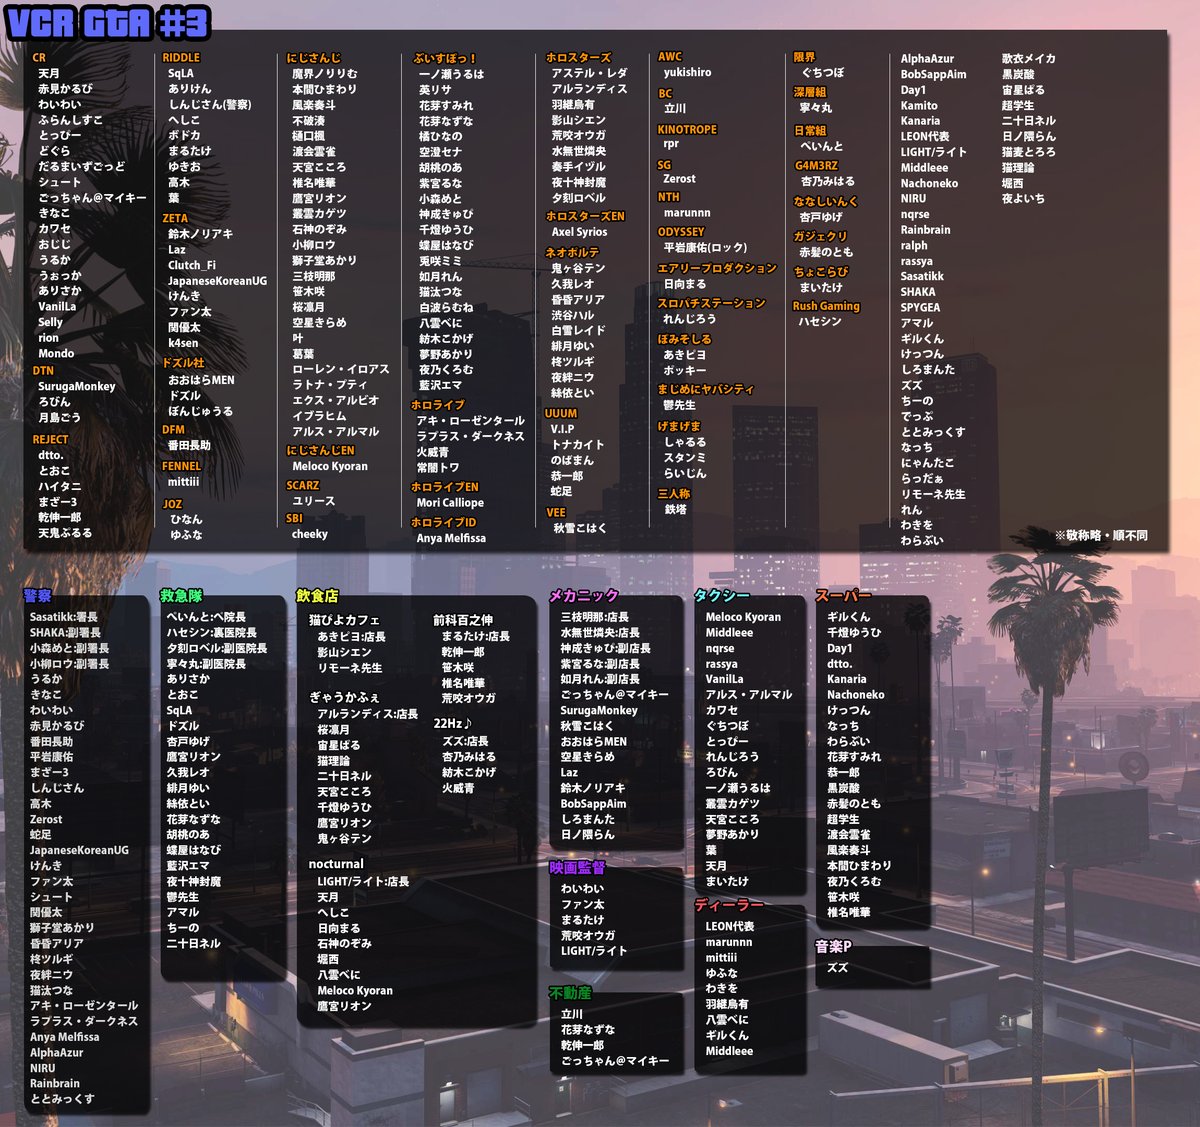This screenshot has height=1127, width=1200.
Task: Click SHAKA:副署長 in police list
Action: (65, 633)
